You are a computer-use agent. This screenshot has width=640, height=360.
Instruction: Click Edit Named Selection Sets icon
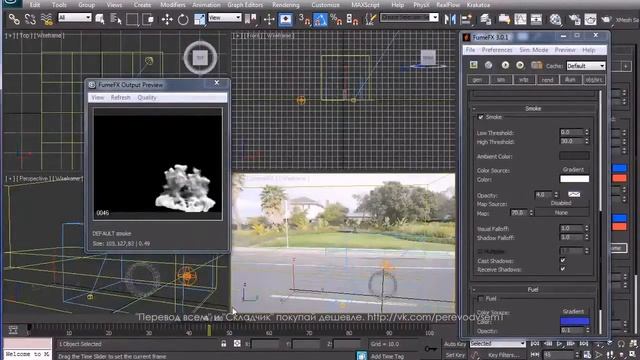pos(370,19)
